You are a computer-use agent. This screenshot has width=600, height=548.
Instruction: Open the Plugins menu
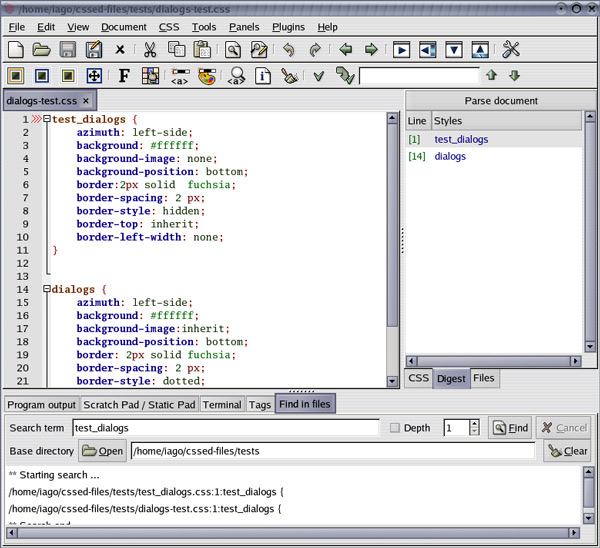pyautogui.click(x=288, y=27)
